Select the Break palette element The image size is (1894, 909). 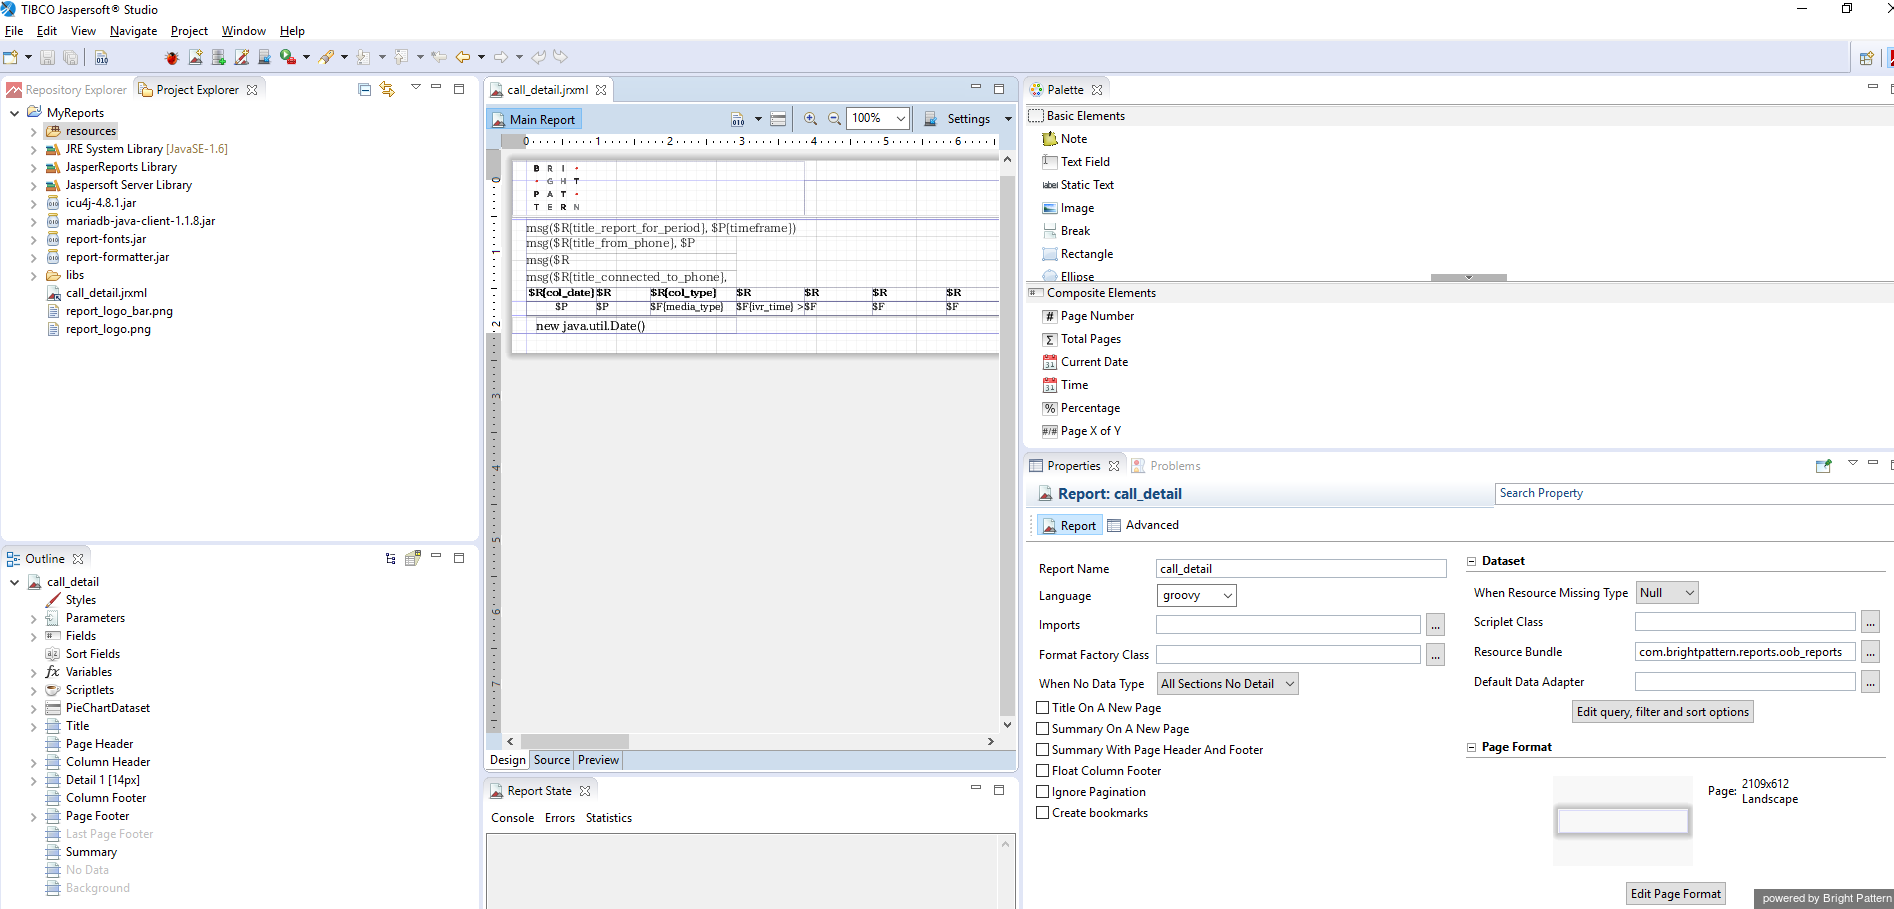click(x=1066, y=231)
